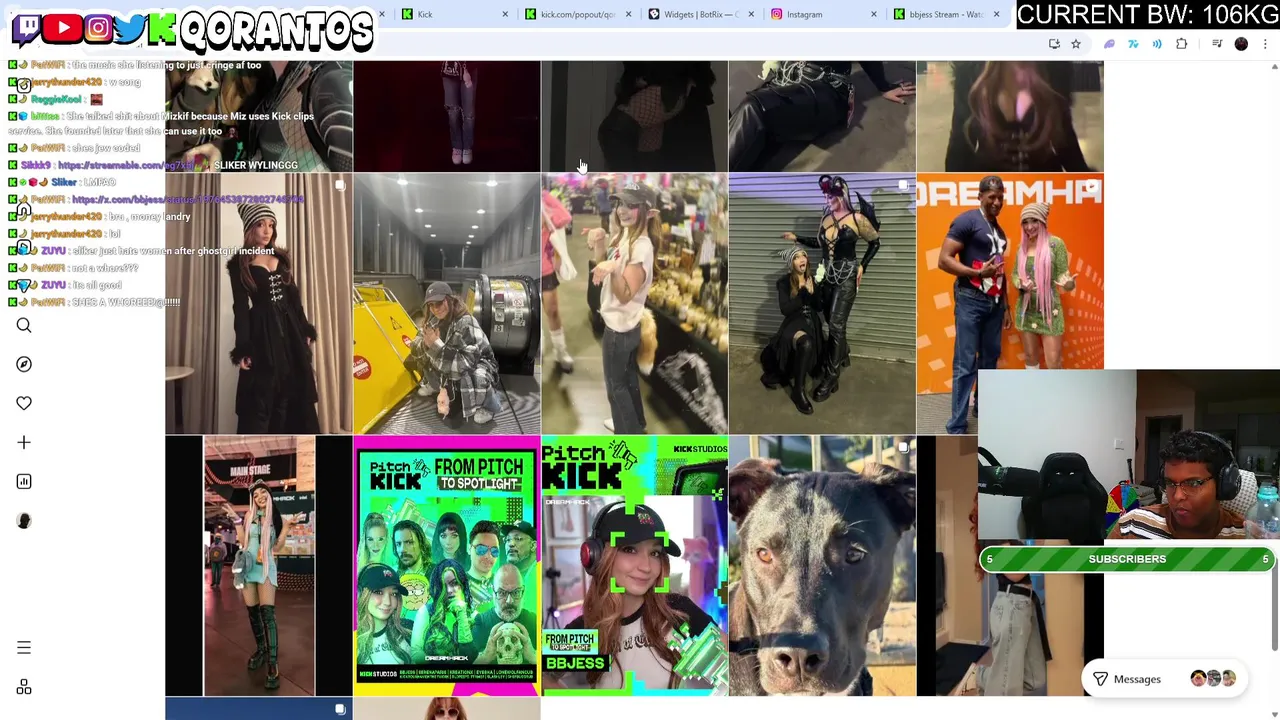
Task: Open the More hamburger menu in sidebar
Action: (24, 648)
